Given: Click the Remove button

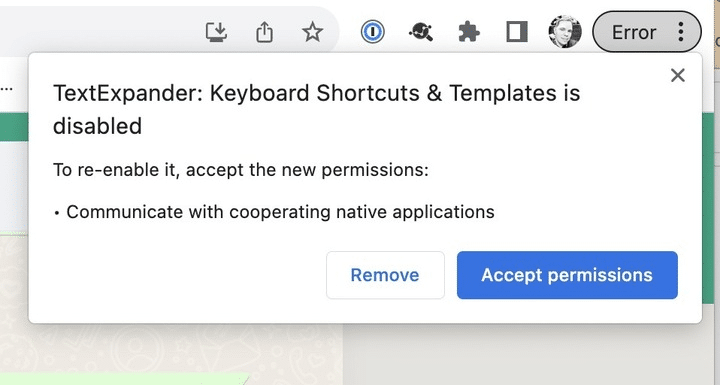Looking at the screenshot, I should (x=385, y=275).
